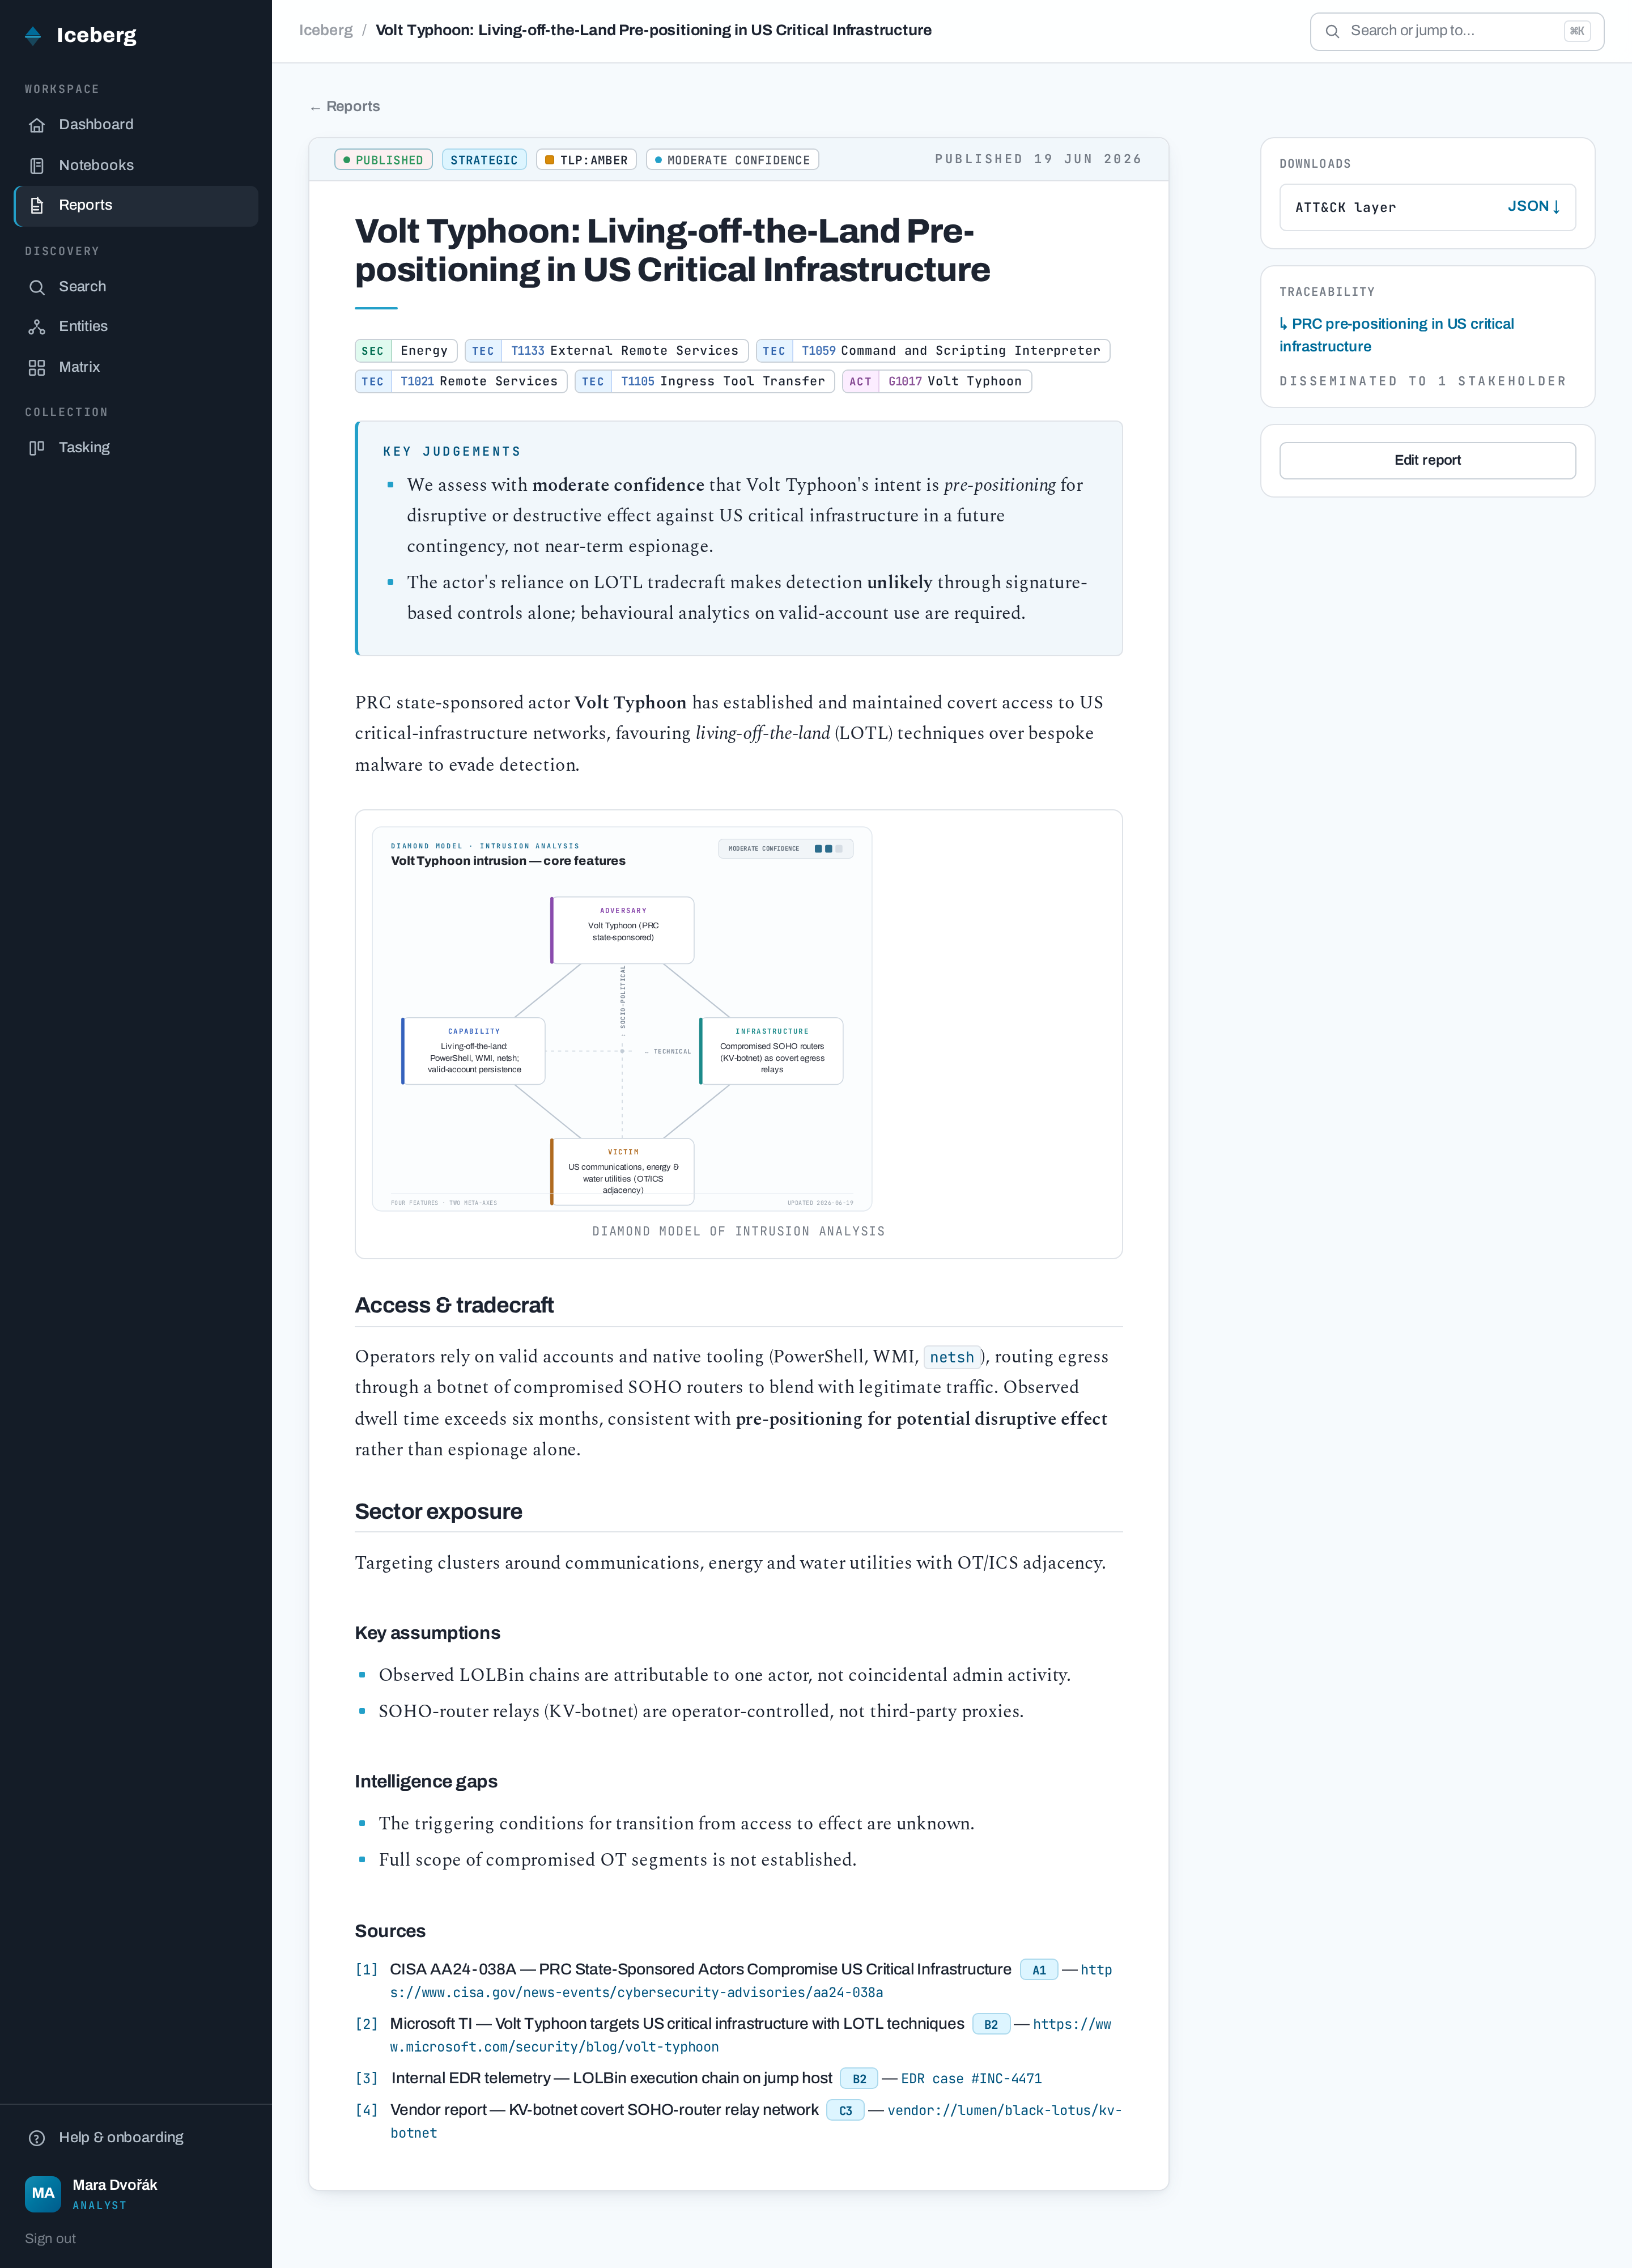Download the ATT&CK layer JSON
Screen dimensions: 1632x2268
click(x=1427, y=208)
